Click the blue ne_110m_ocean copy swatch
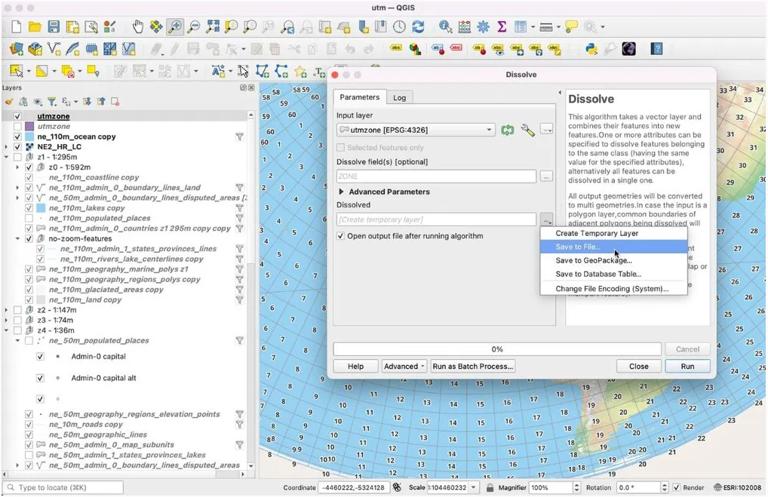 click(x=29, y=137)
